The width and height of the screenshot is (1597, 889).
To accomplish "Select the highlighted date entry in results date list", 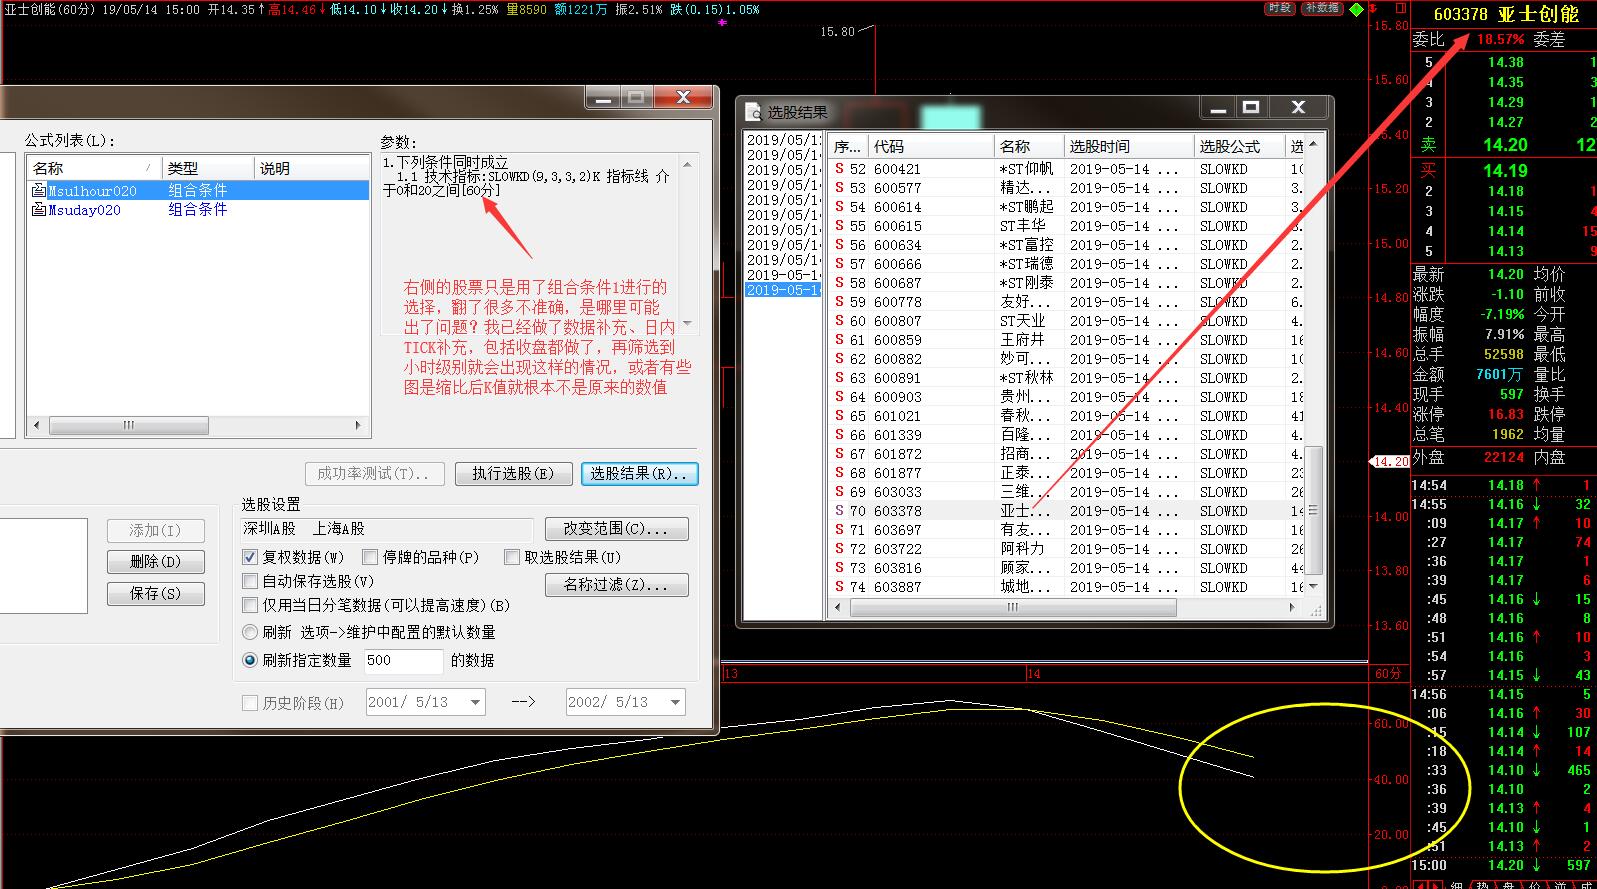I will (783, 290).
